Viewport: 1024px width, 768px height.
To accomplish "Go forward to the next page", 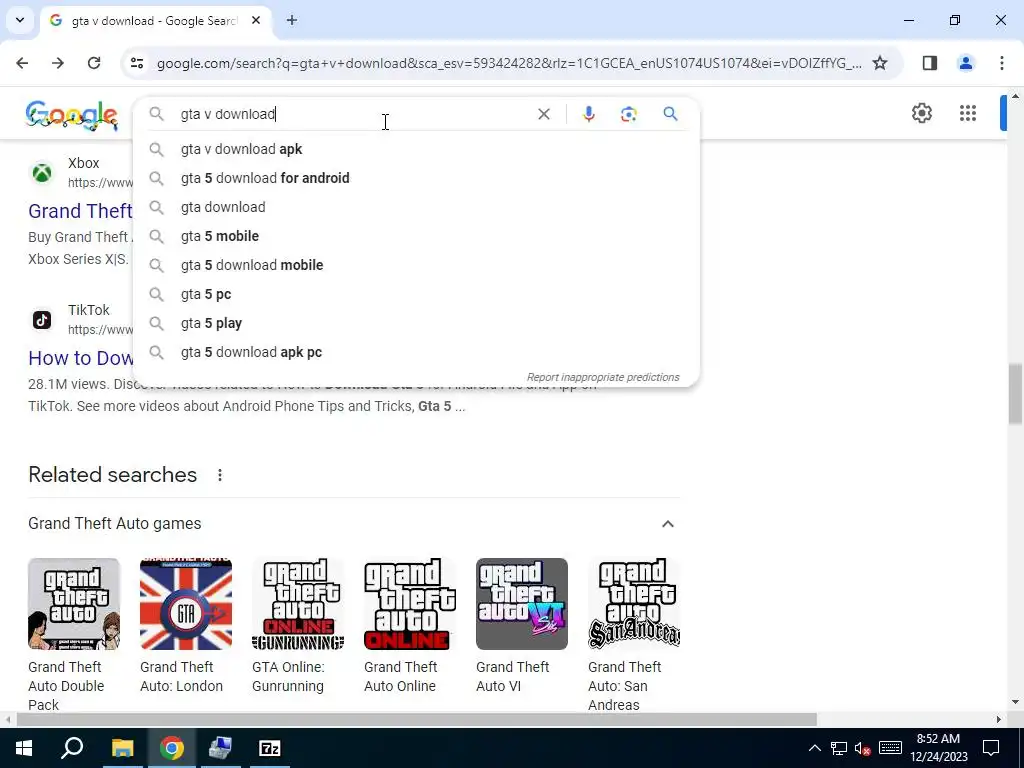I will tap(58, 63).
